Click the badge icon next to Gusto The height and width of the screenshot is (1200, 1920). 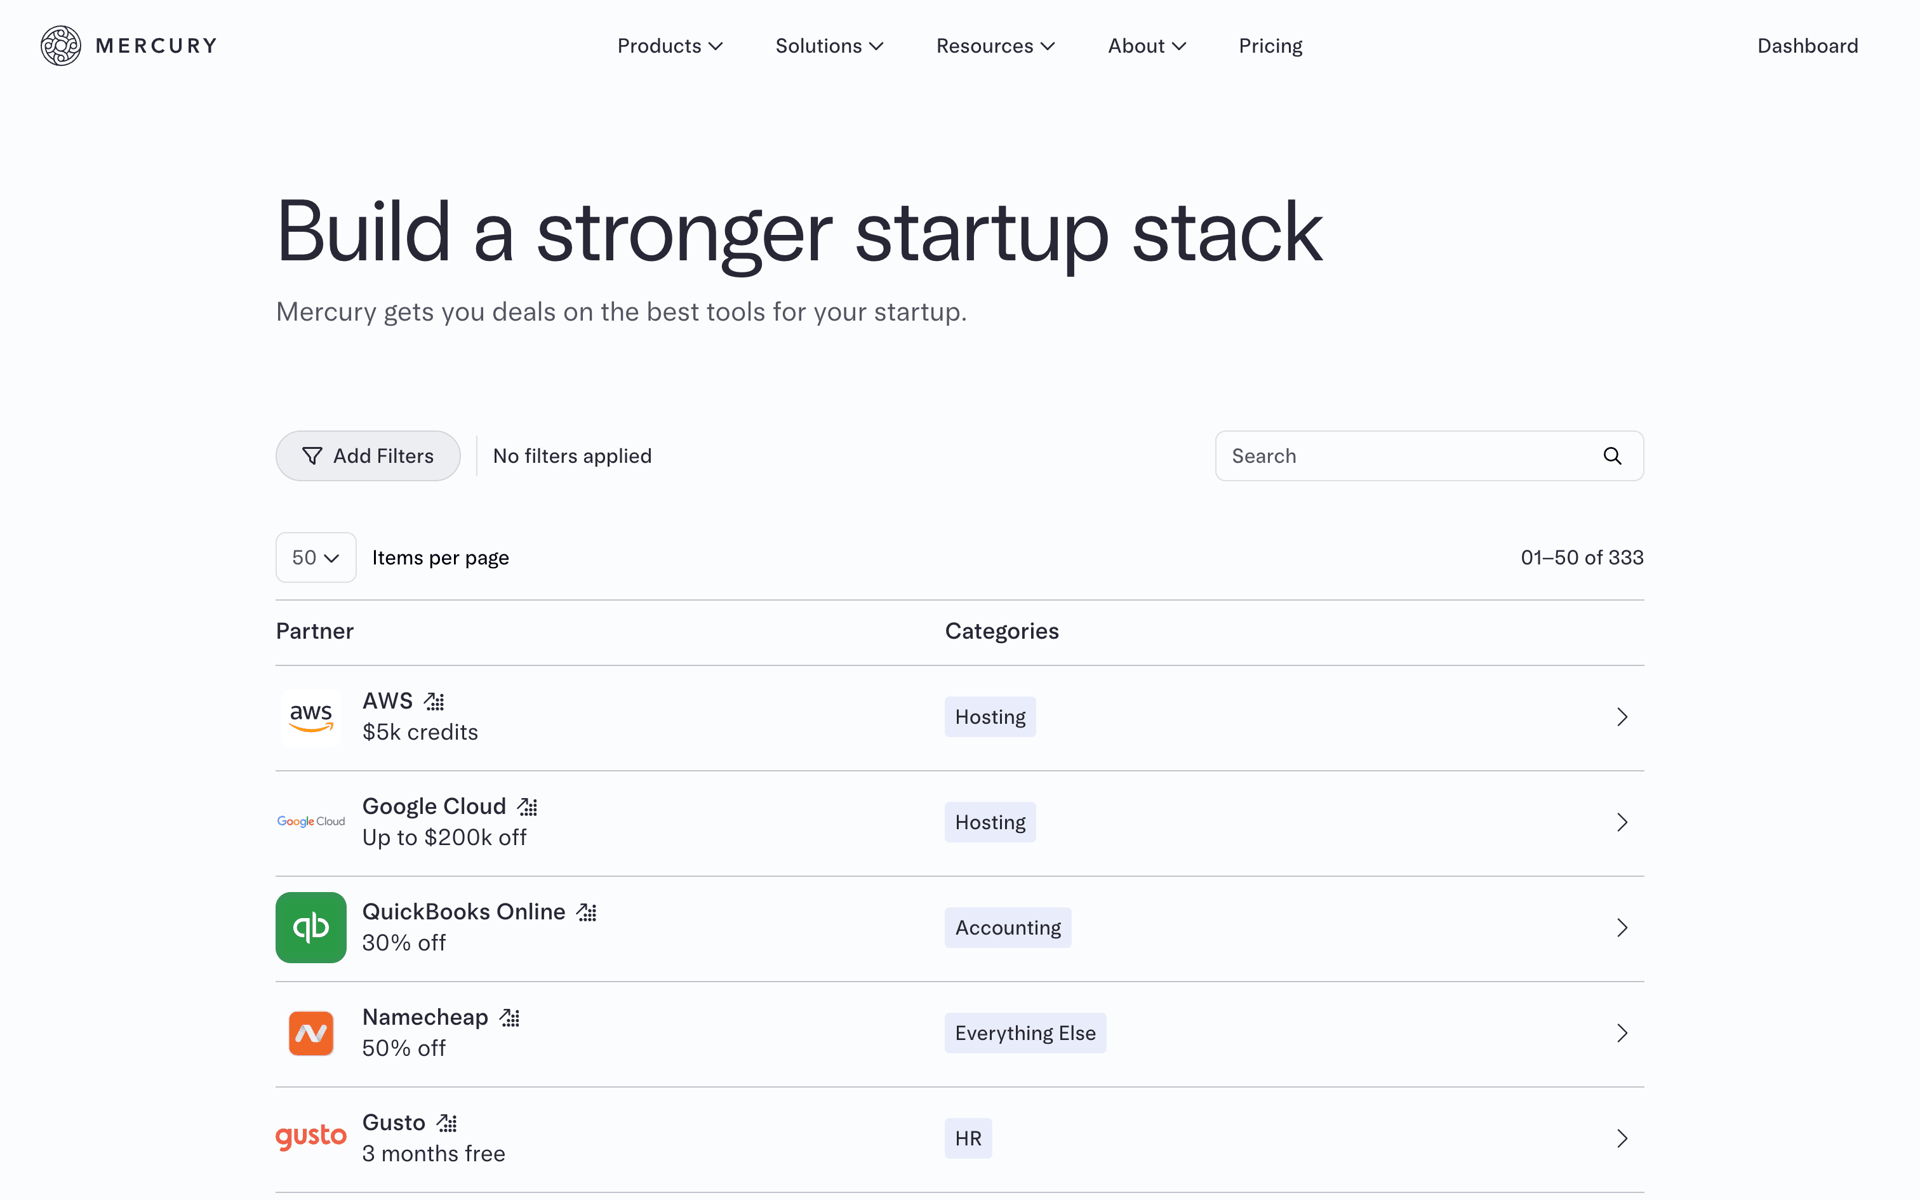447,1123
